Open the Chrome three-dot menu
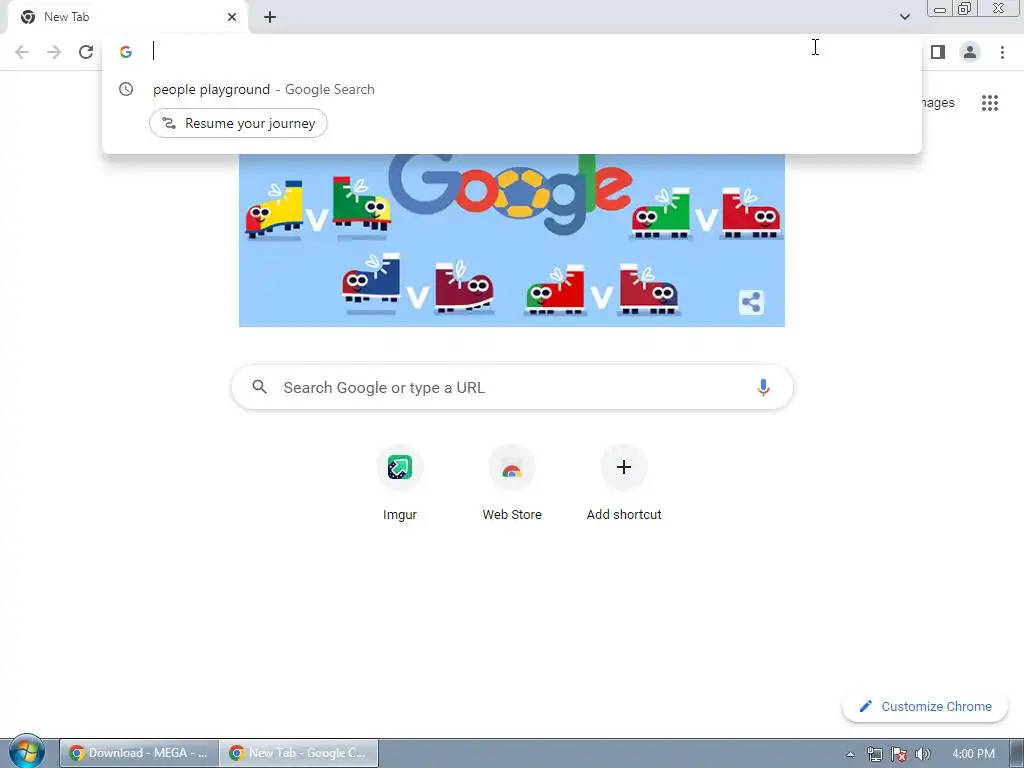This screenshot has height=768, width=1024. [x=1002, y=52]
